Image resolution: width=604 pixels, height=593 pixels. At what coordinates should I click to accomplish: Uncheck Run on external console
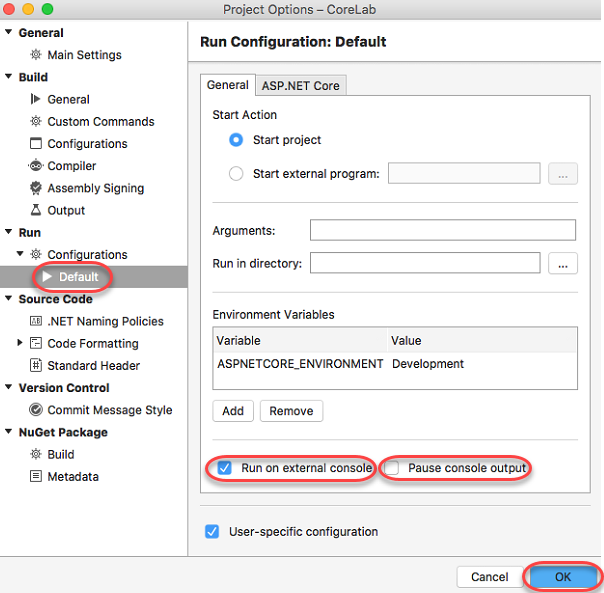coord(224,468)
